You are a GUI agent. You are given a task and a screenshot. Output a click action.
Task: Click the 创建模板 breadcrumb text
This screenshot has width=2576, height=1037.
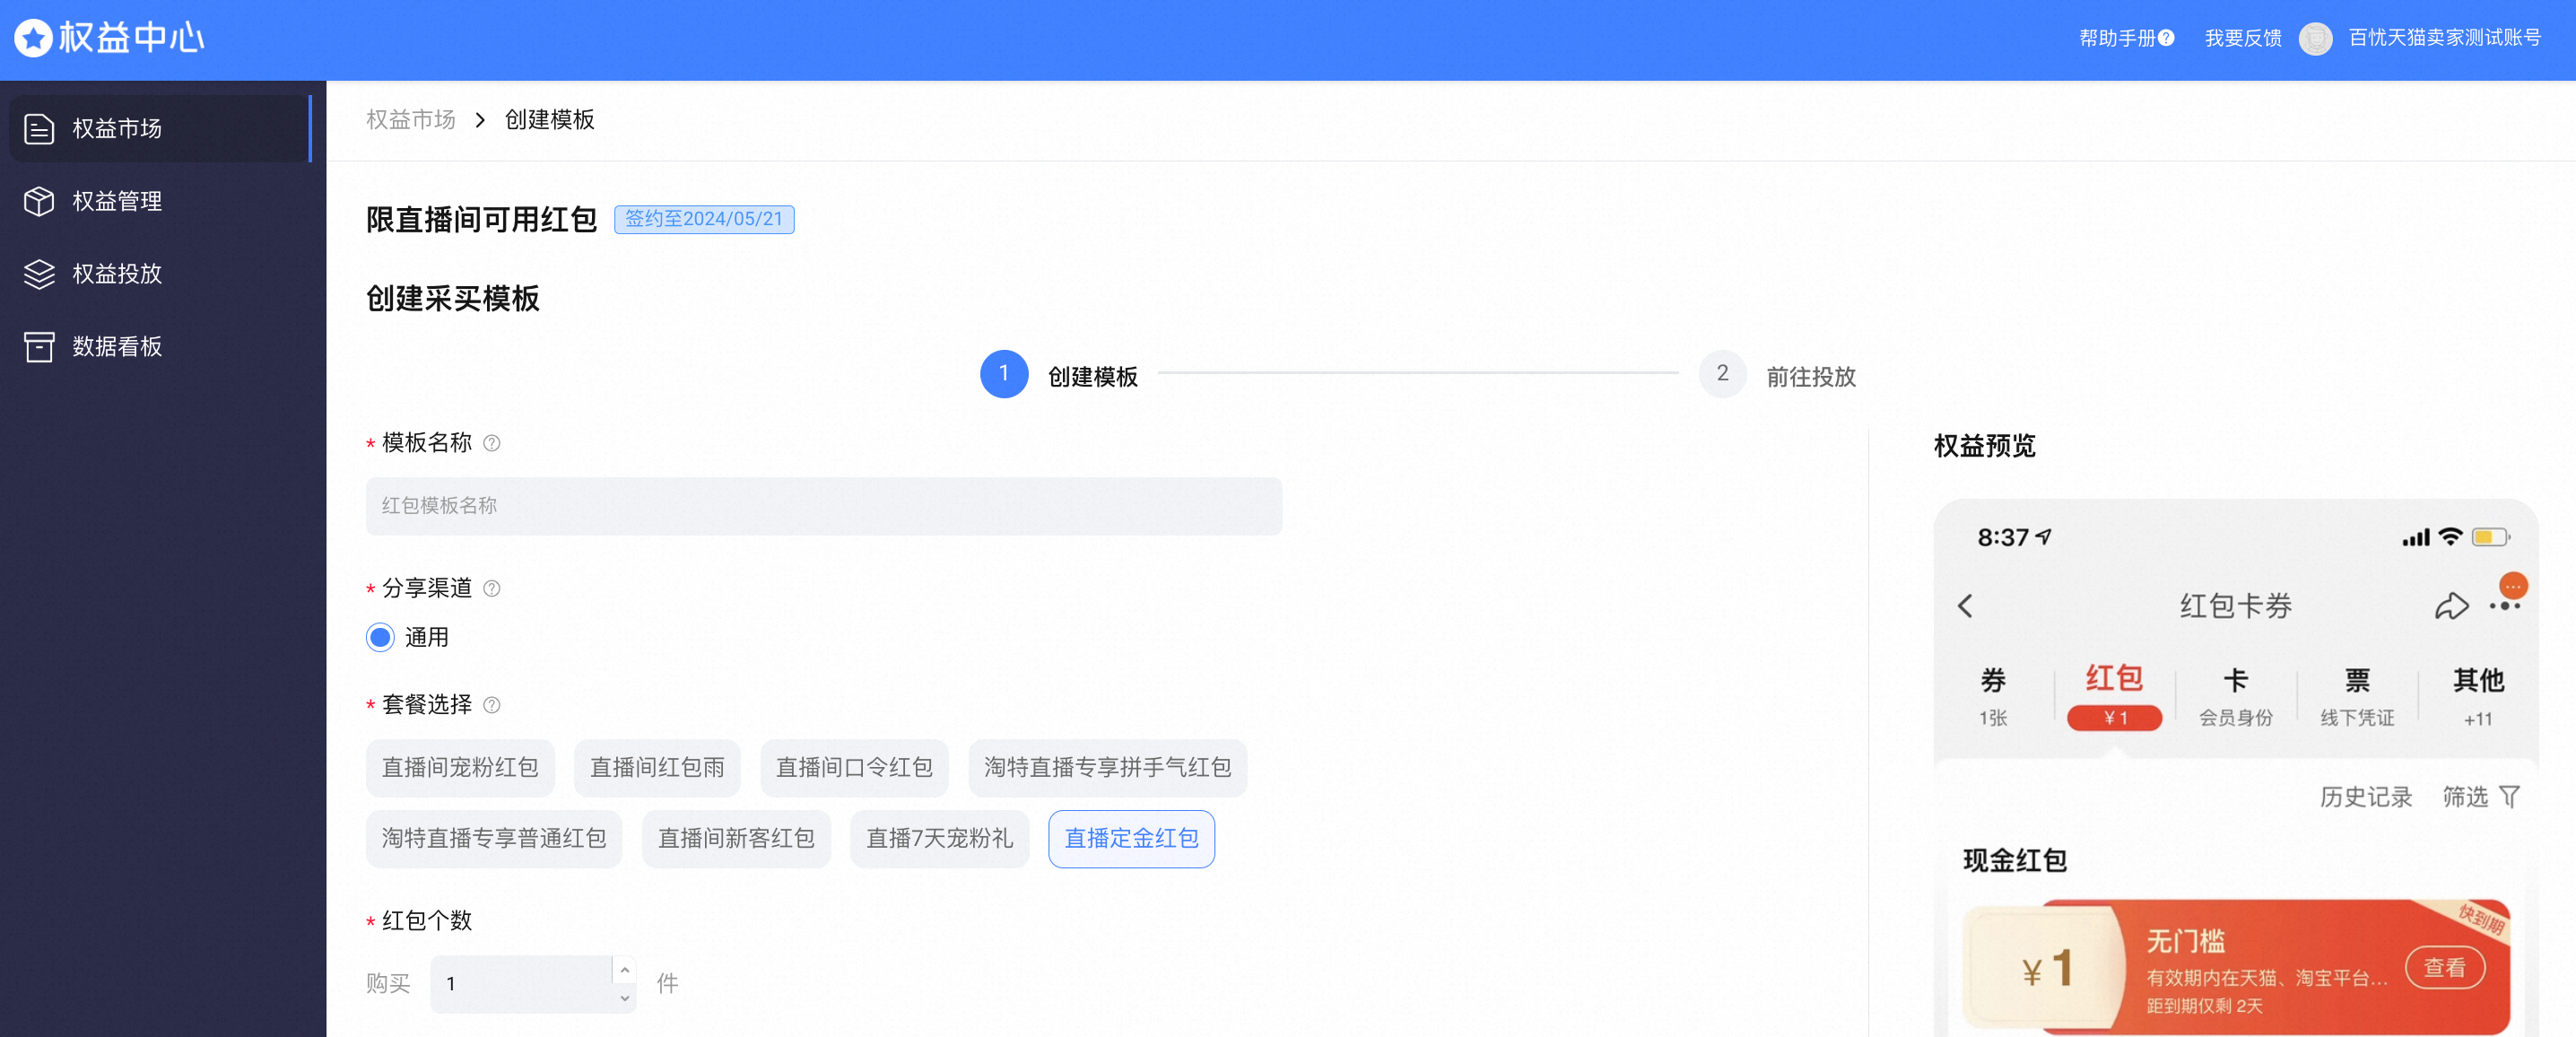(550, 120)
